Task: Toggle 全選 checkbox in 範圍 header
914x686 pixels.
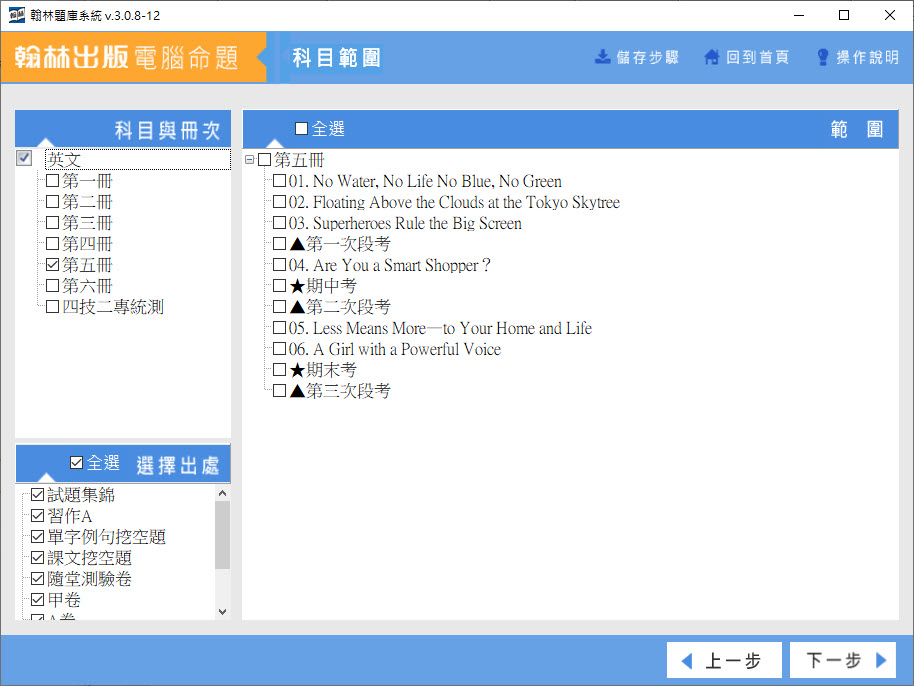Action: 302,129
